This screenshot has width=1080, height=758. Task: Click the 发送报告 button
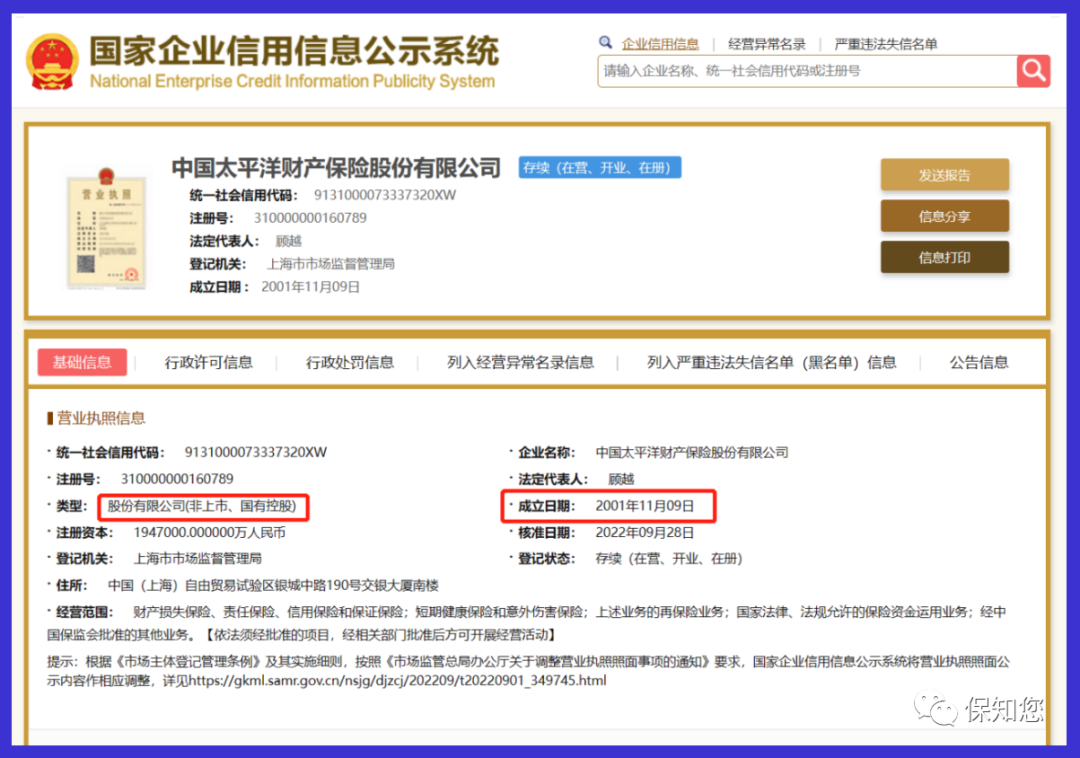click(x=944, y=175)
